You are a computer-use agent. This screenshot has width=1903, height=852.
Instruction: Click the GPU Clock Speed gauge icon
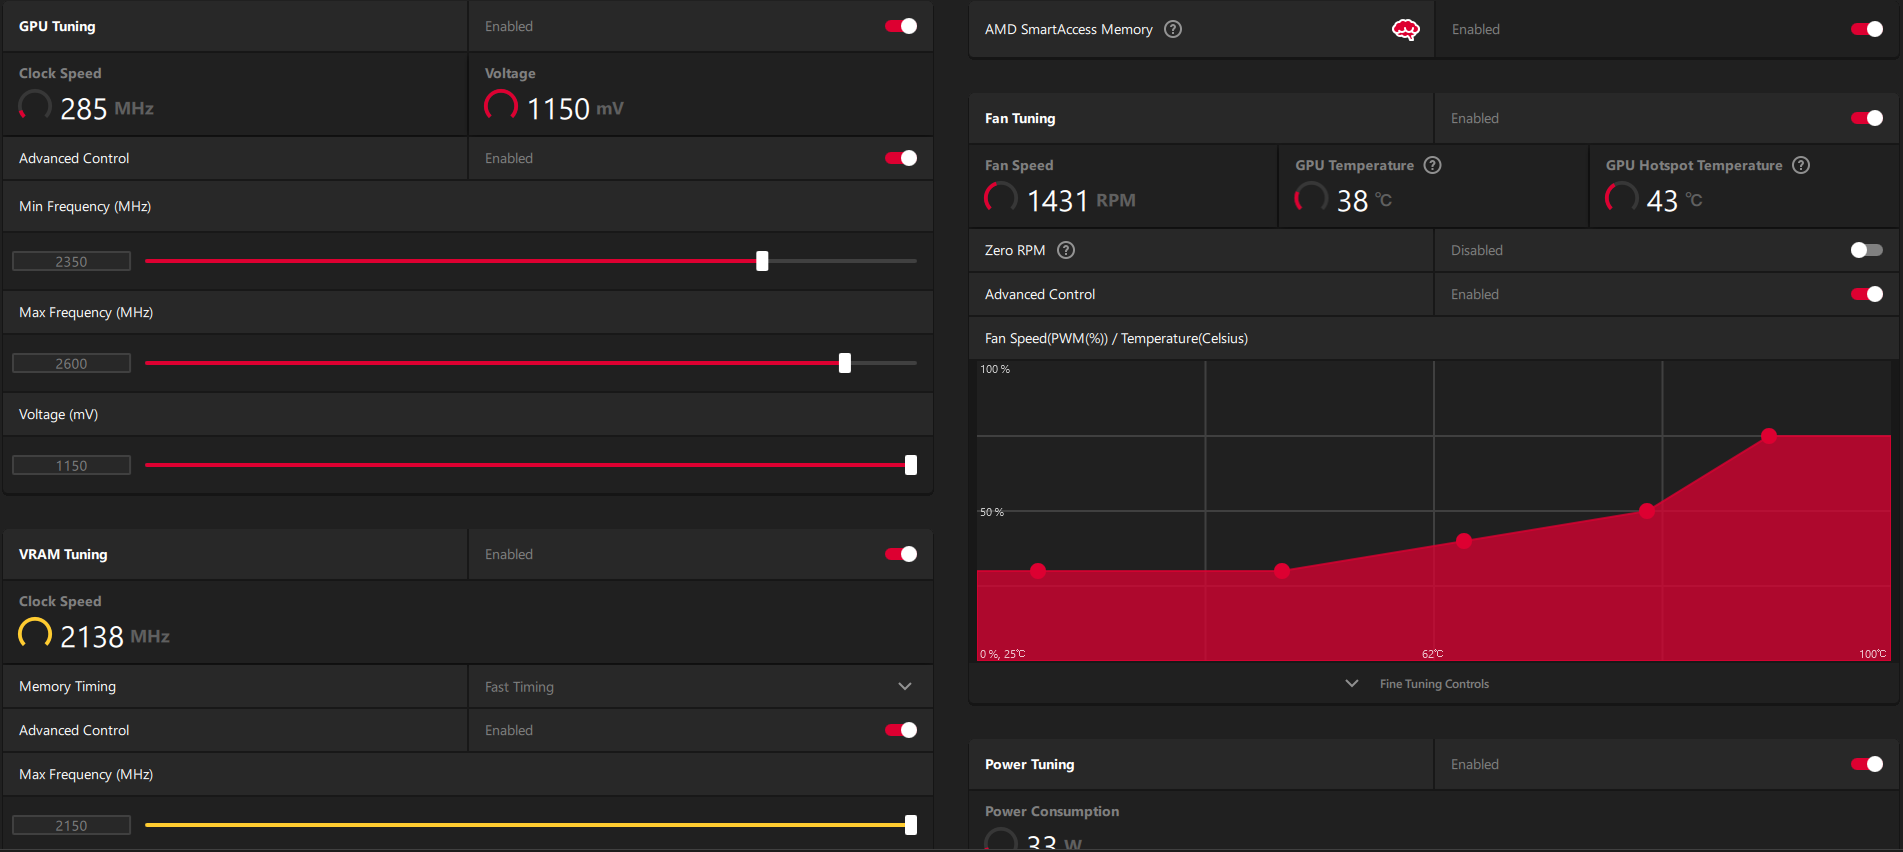tap(35, 106)
